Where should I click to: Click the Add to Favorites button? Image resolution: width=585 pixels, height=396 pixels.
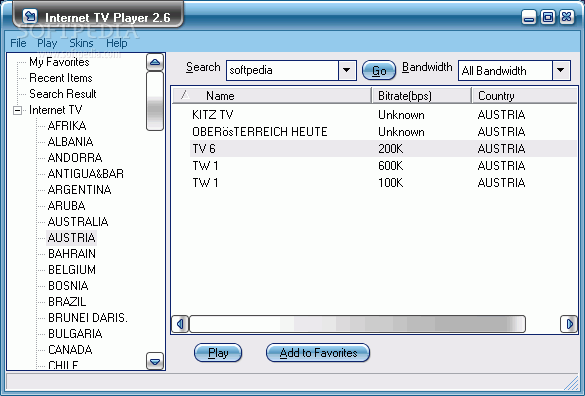pos(318,353)
